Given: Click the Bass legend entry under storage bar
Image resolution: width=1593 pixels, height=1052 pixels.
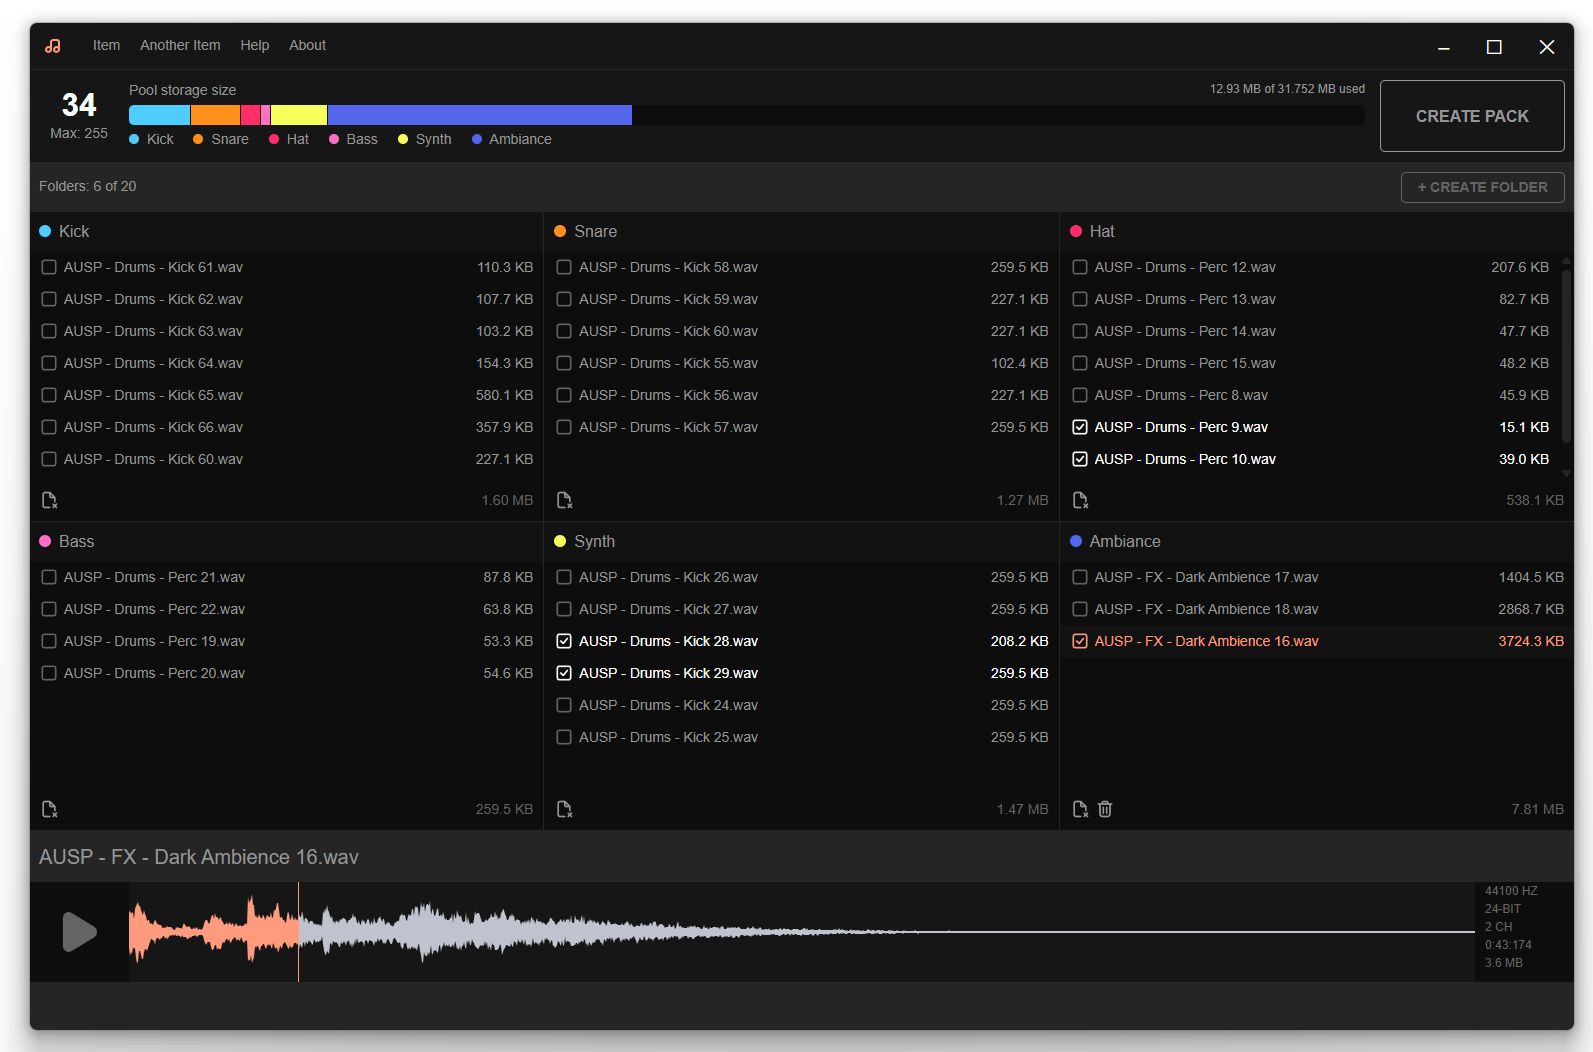Looking at the screenshot, I should click(x=353, y=139).
